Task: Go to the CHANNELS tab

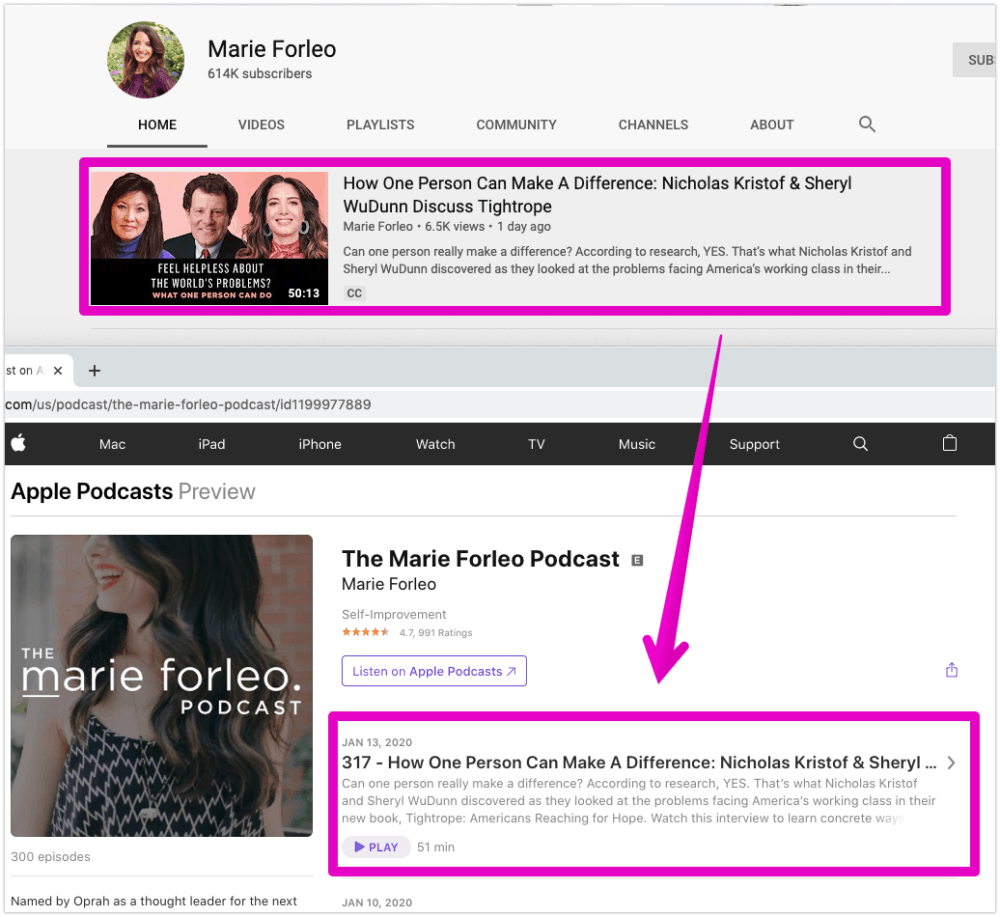Action: click(653, 124)
